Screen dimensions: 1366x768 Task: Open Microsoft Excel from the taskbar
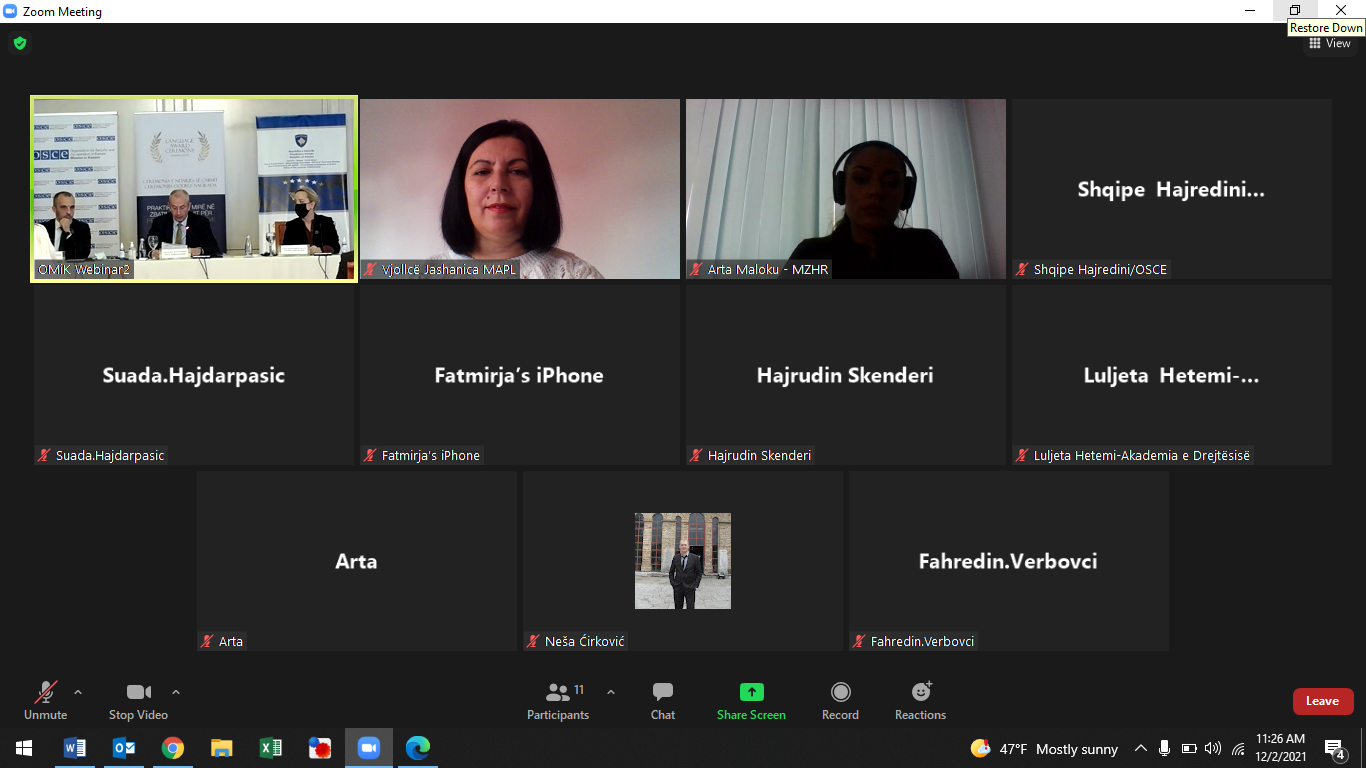point(270,748)
